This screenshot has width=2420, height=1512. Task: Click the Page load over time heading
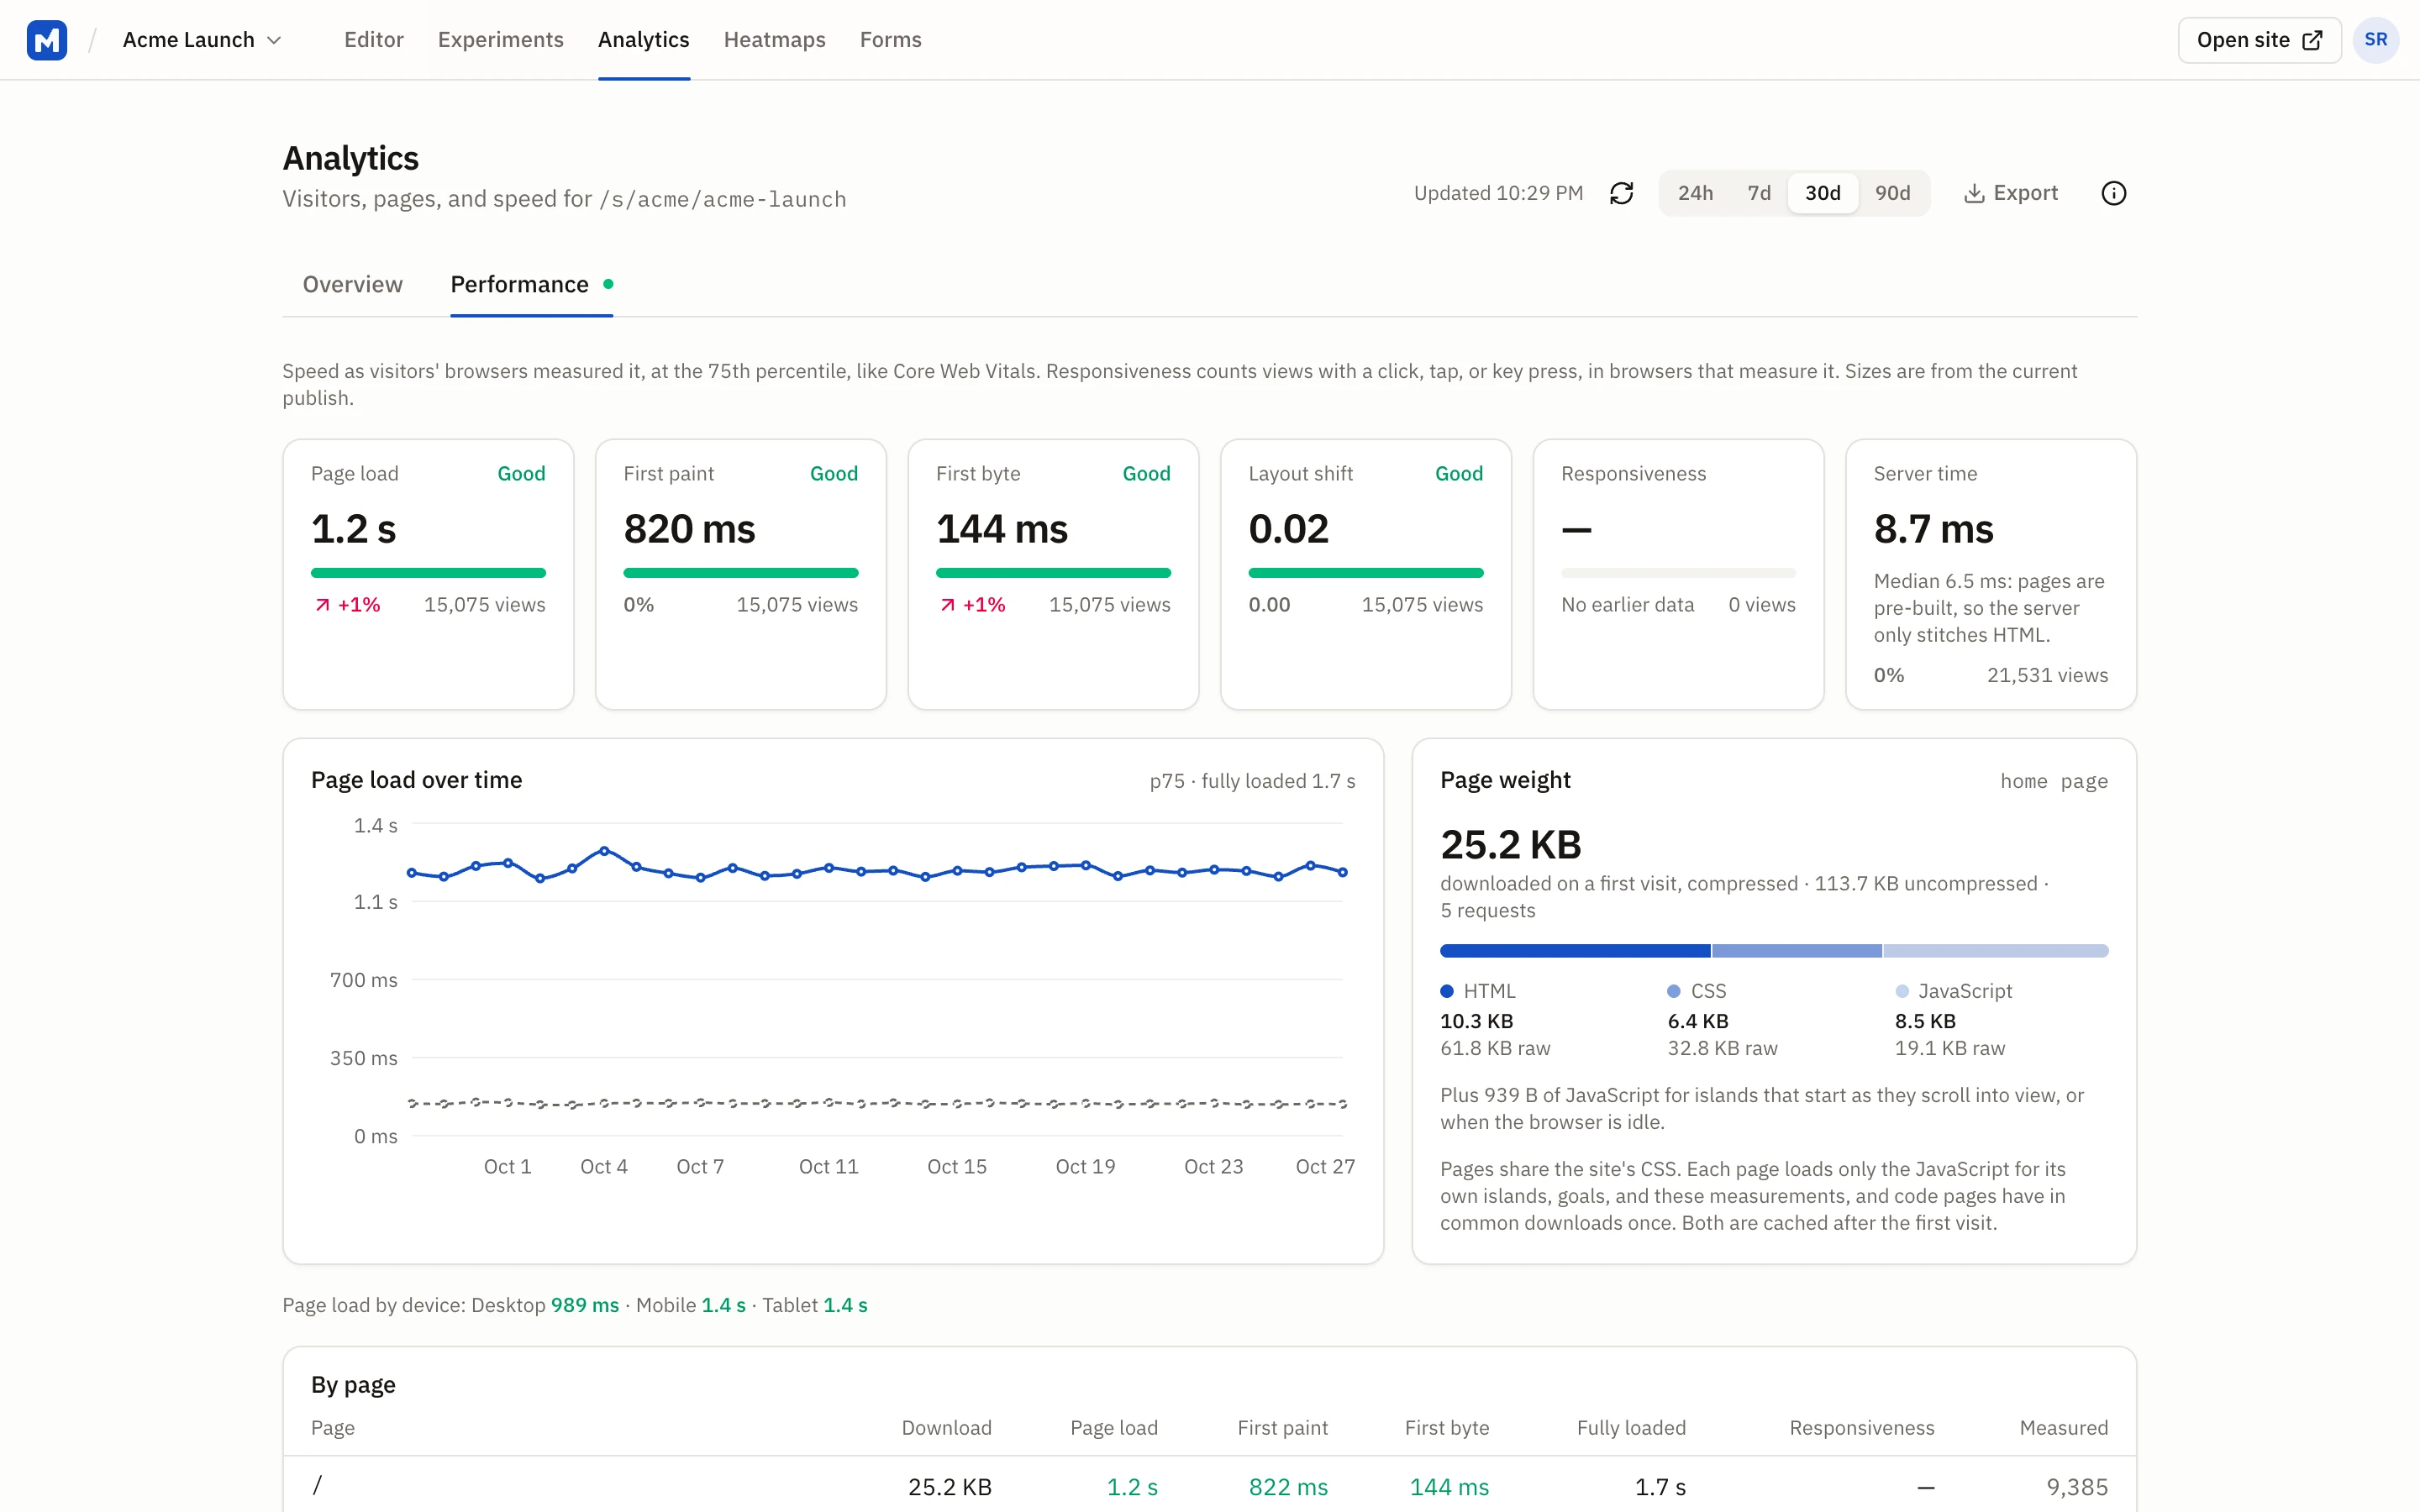(416, 780)
